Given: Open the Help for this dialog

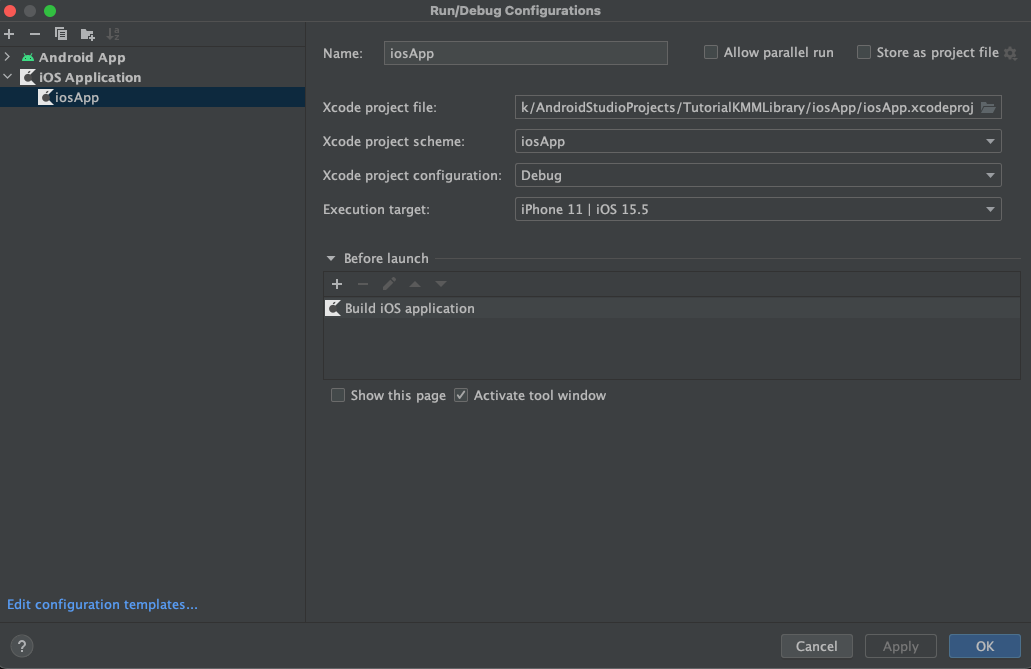Looking at the screenshot, I should (22, 646).
